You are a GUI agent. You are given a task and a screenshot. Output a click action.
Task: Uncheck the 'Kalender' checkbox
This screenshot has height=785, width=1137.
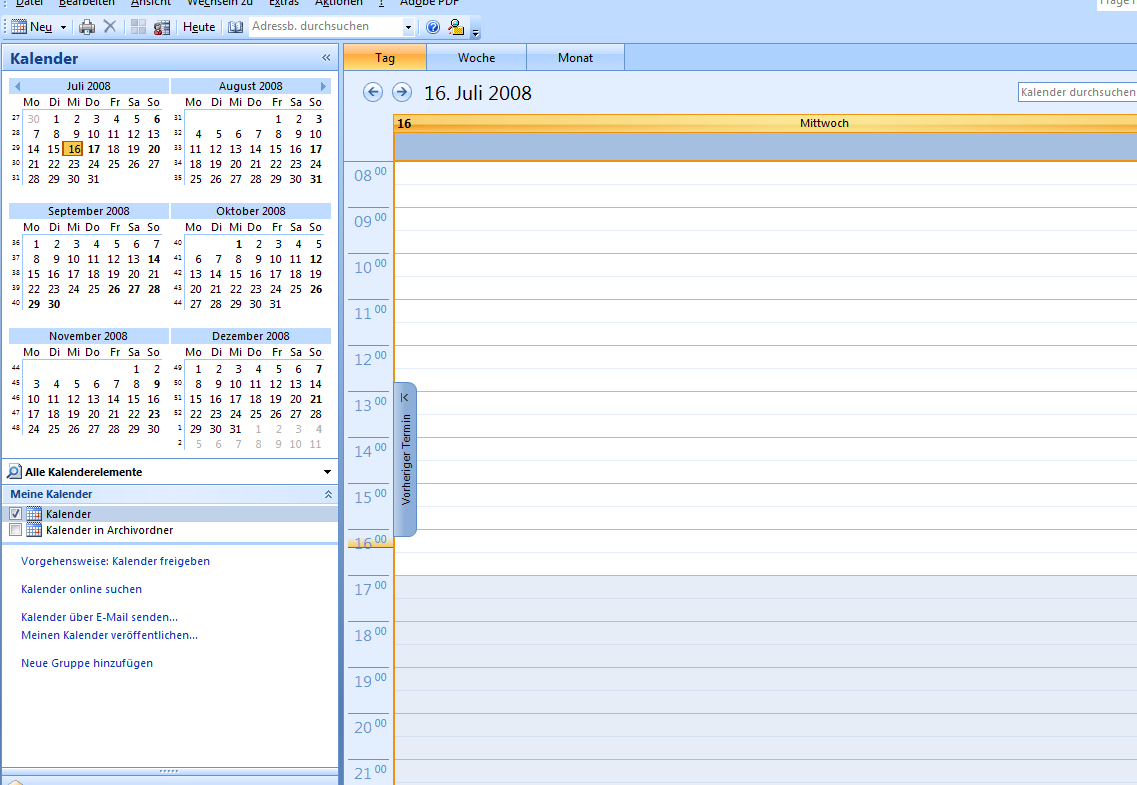tap(15, 514)
